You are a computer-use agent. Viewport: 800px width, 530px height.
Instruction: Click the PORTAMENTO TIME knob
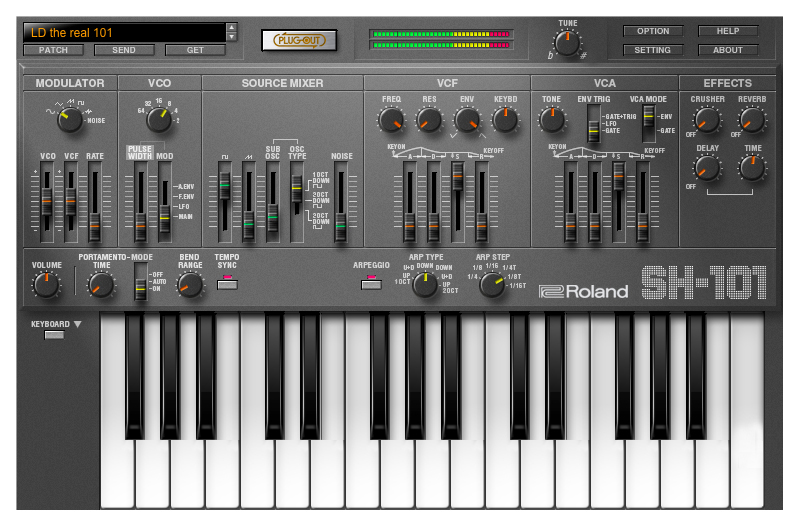coord(101,285)
